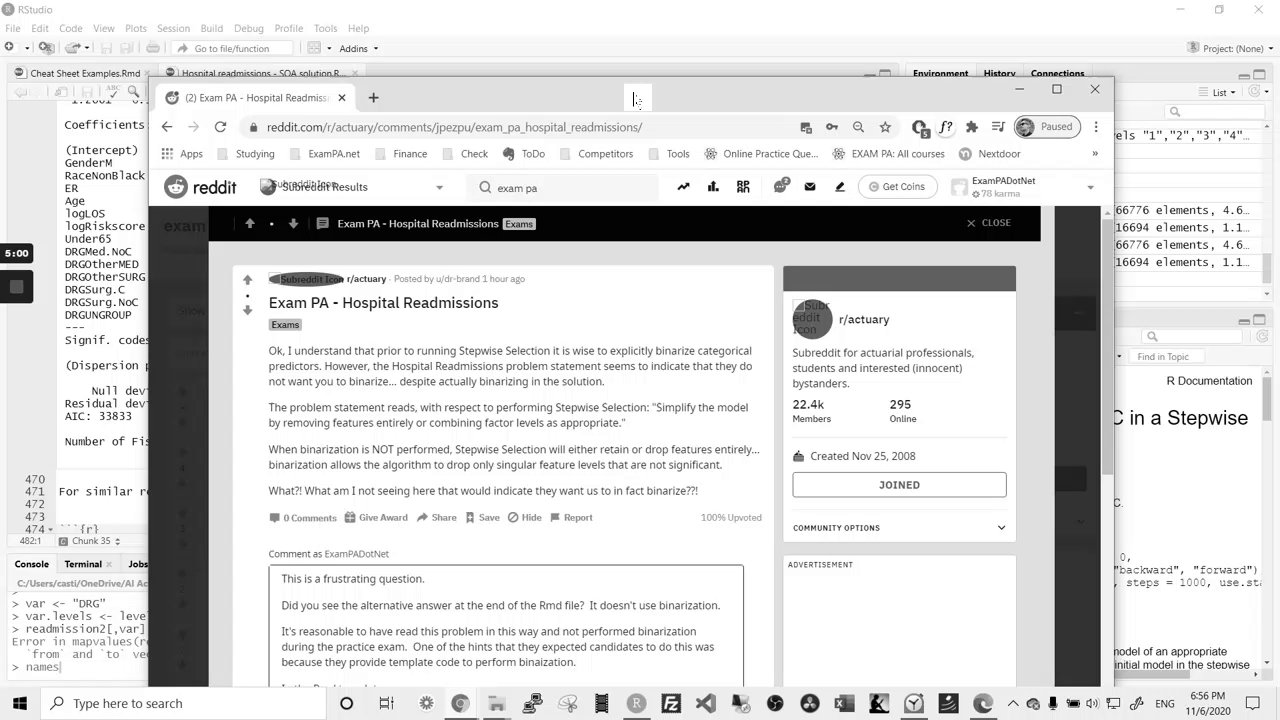Image resolution: width=1280 pixels, height=720 pixels.
Task: Click the Paused profile button in Chrome
Action: point(1045,127)
